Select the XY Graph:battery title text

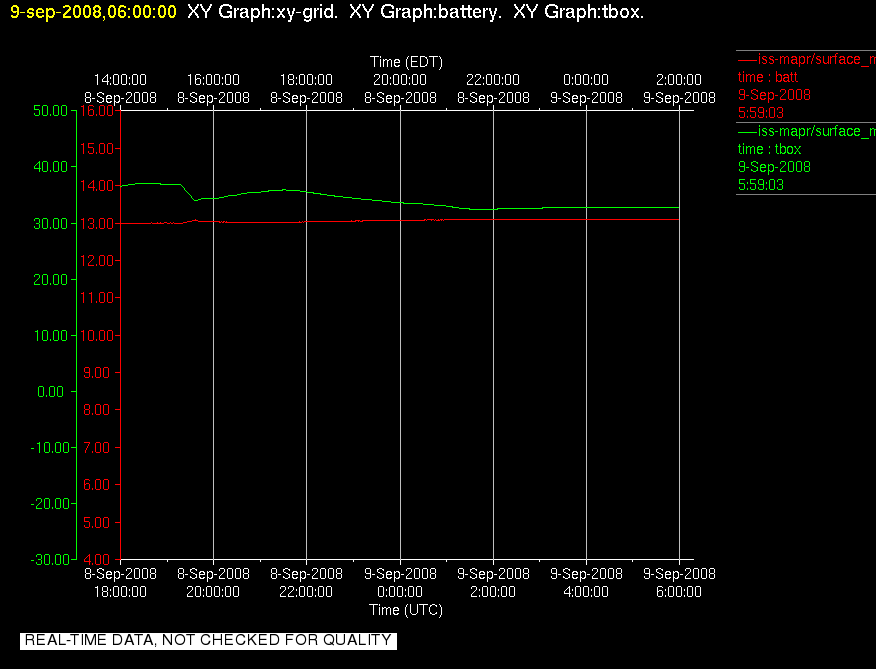tap(425, 12)
